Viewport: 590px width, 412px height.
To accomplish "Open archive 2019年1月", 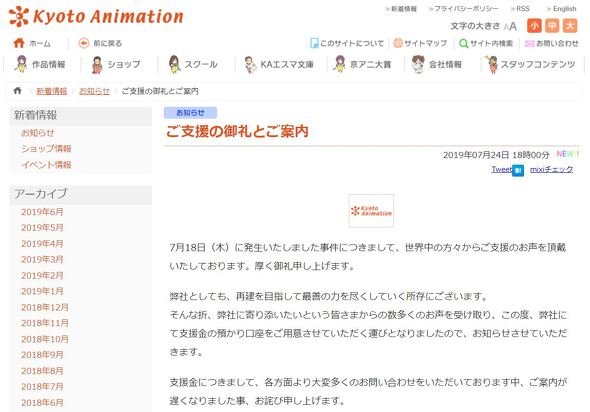I will coord(42,291).
